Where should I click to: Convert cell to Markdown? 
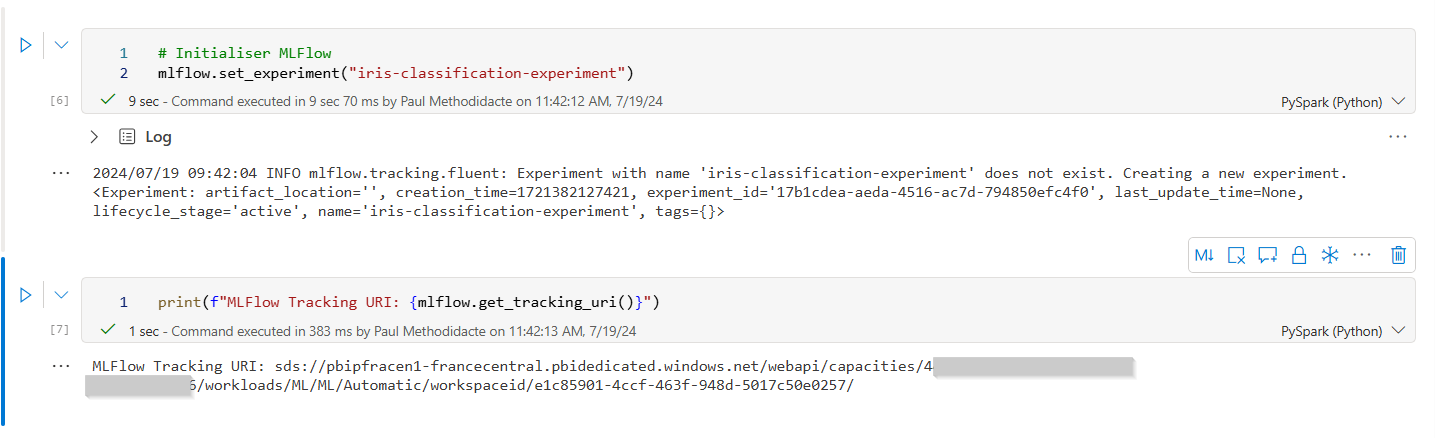(x=1204, y=255)
